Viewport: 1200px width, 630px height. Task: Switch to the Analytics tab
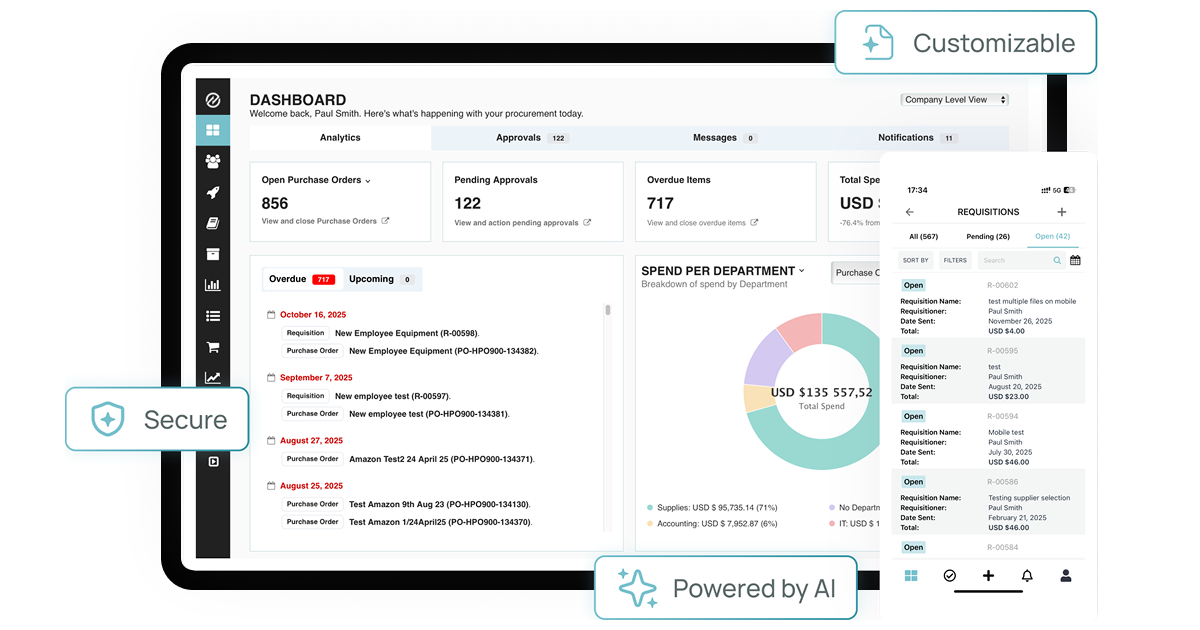pos(340,138)
